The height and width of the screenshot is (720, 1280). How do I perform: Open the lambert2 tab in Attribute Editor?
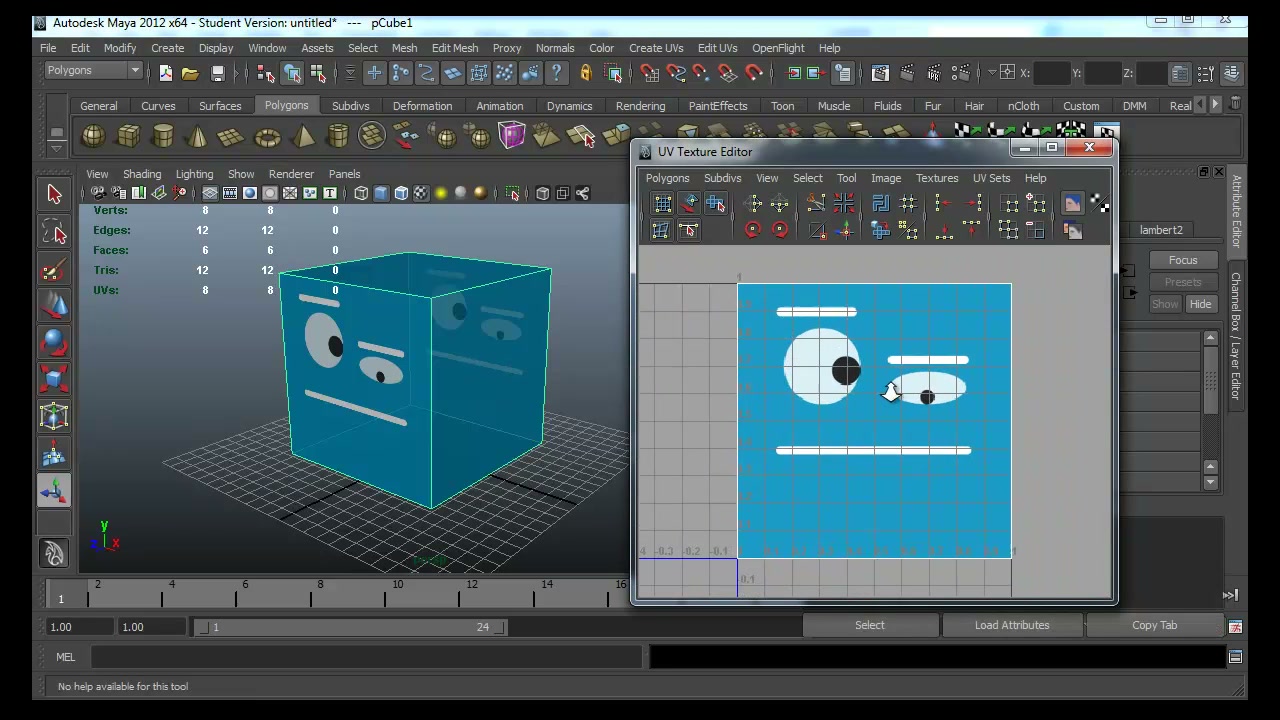point(1161,230)
